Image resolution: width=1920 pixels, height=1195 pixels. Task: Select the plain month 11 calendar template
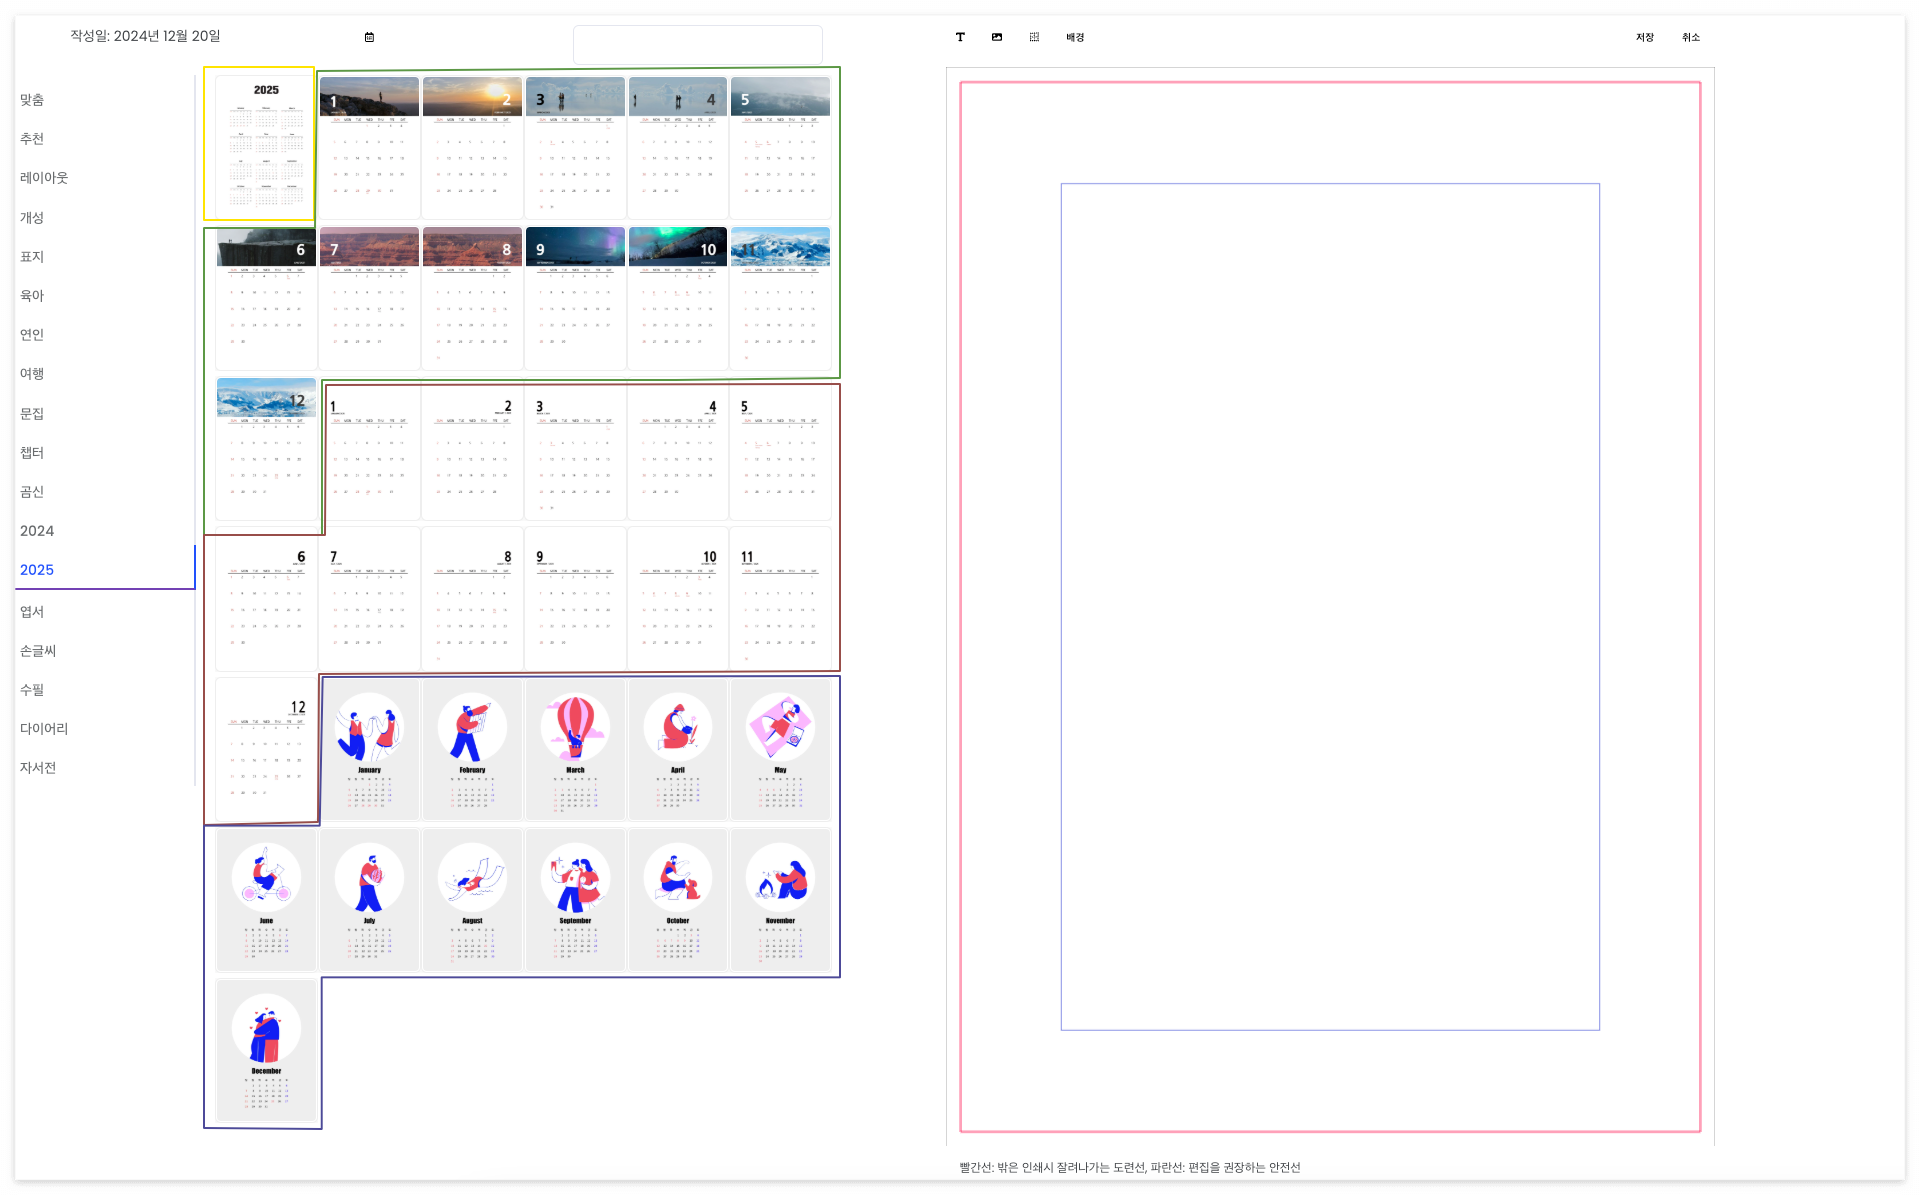tap(780, 598)
